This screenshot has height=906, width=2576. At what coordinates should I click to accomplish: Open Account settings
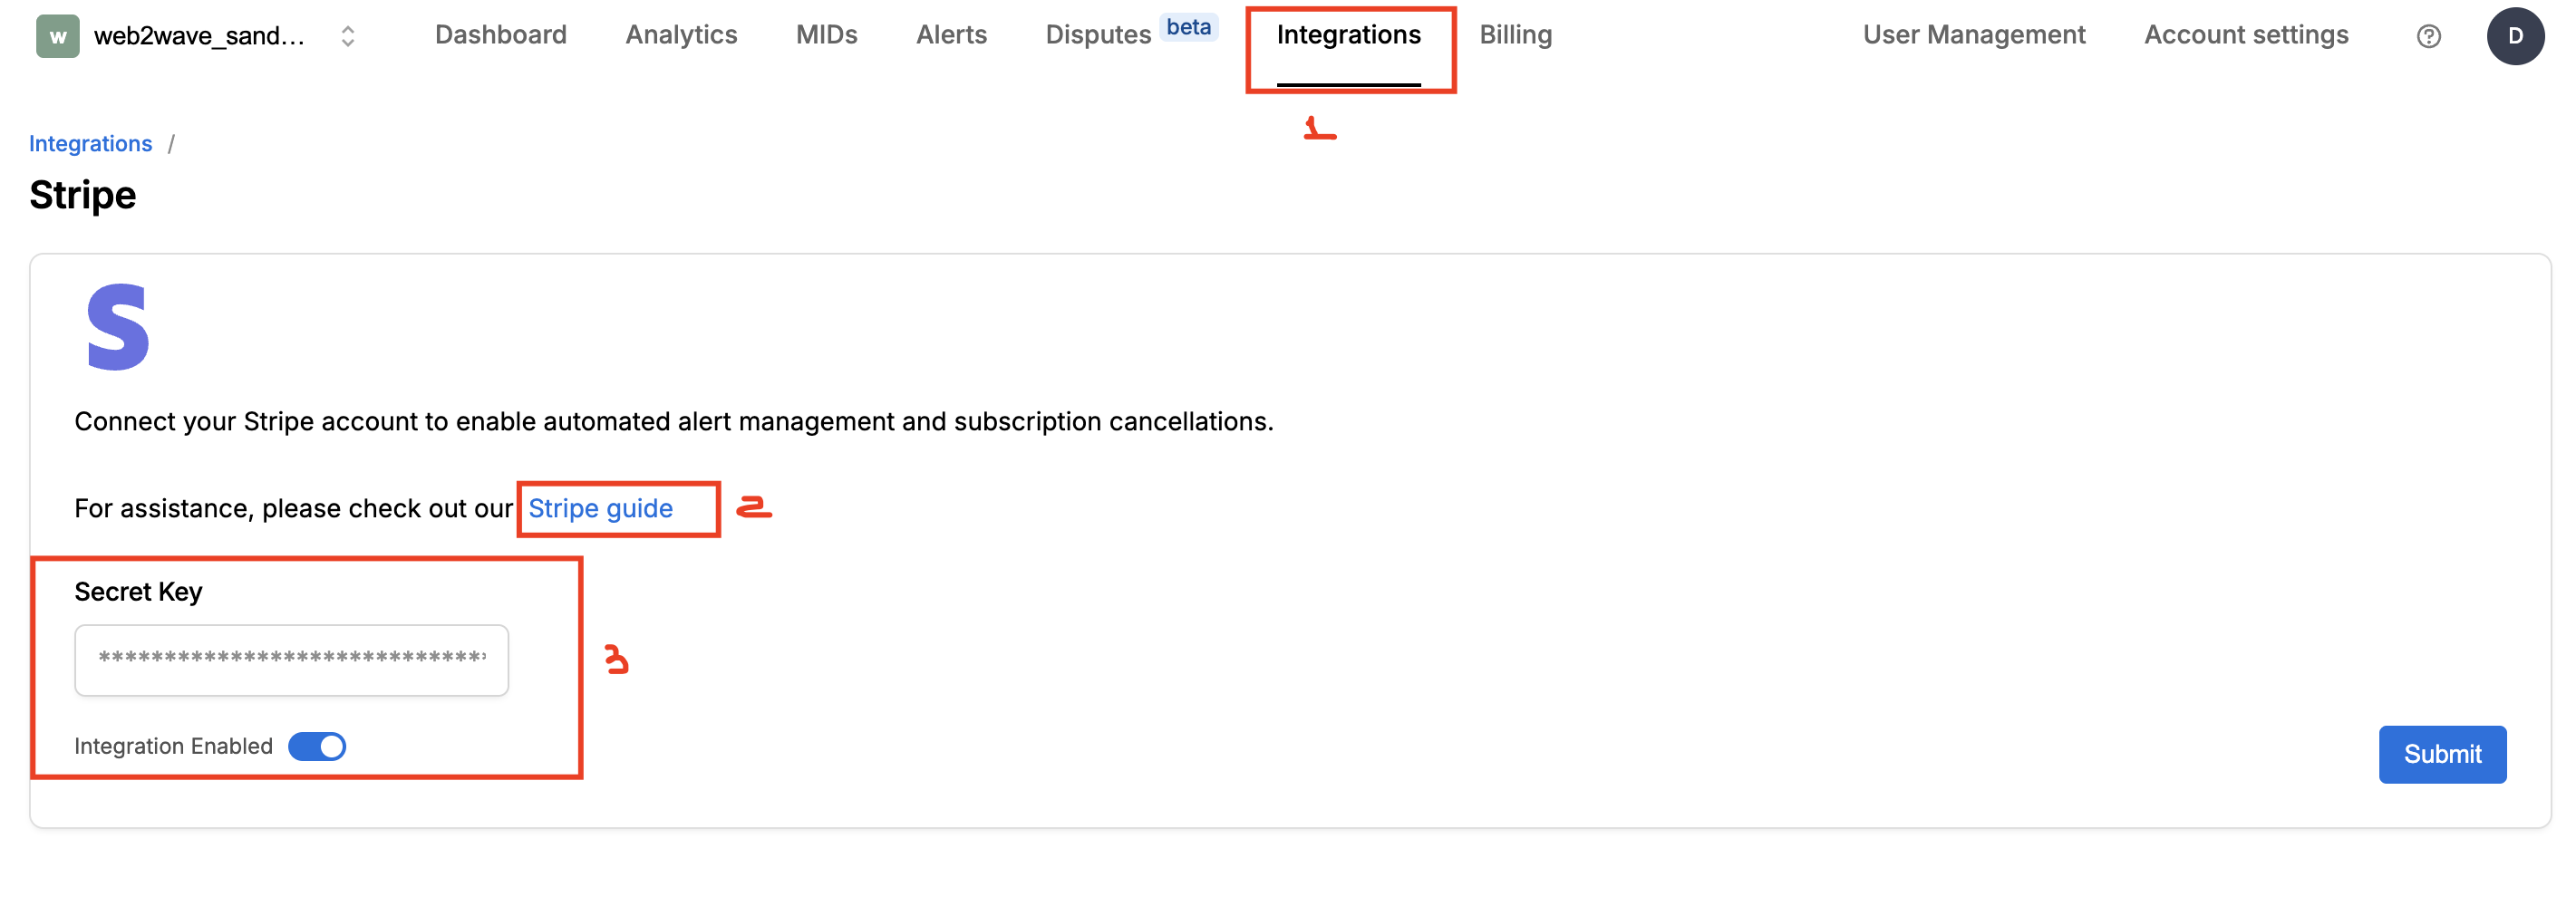coord(2245,35)
